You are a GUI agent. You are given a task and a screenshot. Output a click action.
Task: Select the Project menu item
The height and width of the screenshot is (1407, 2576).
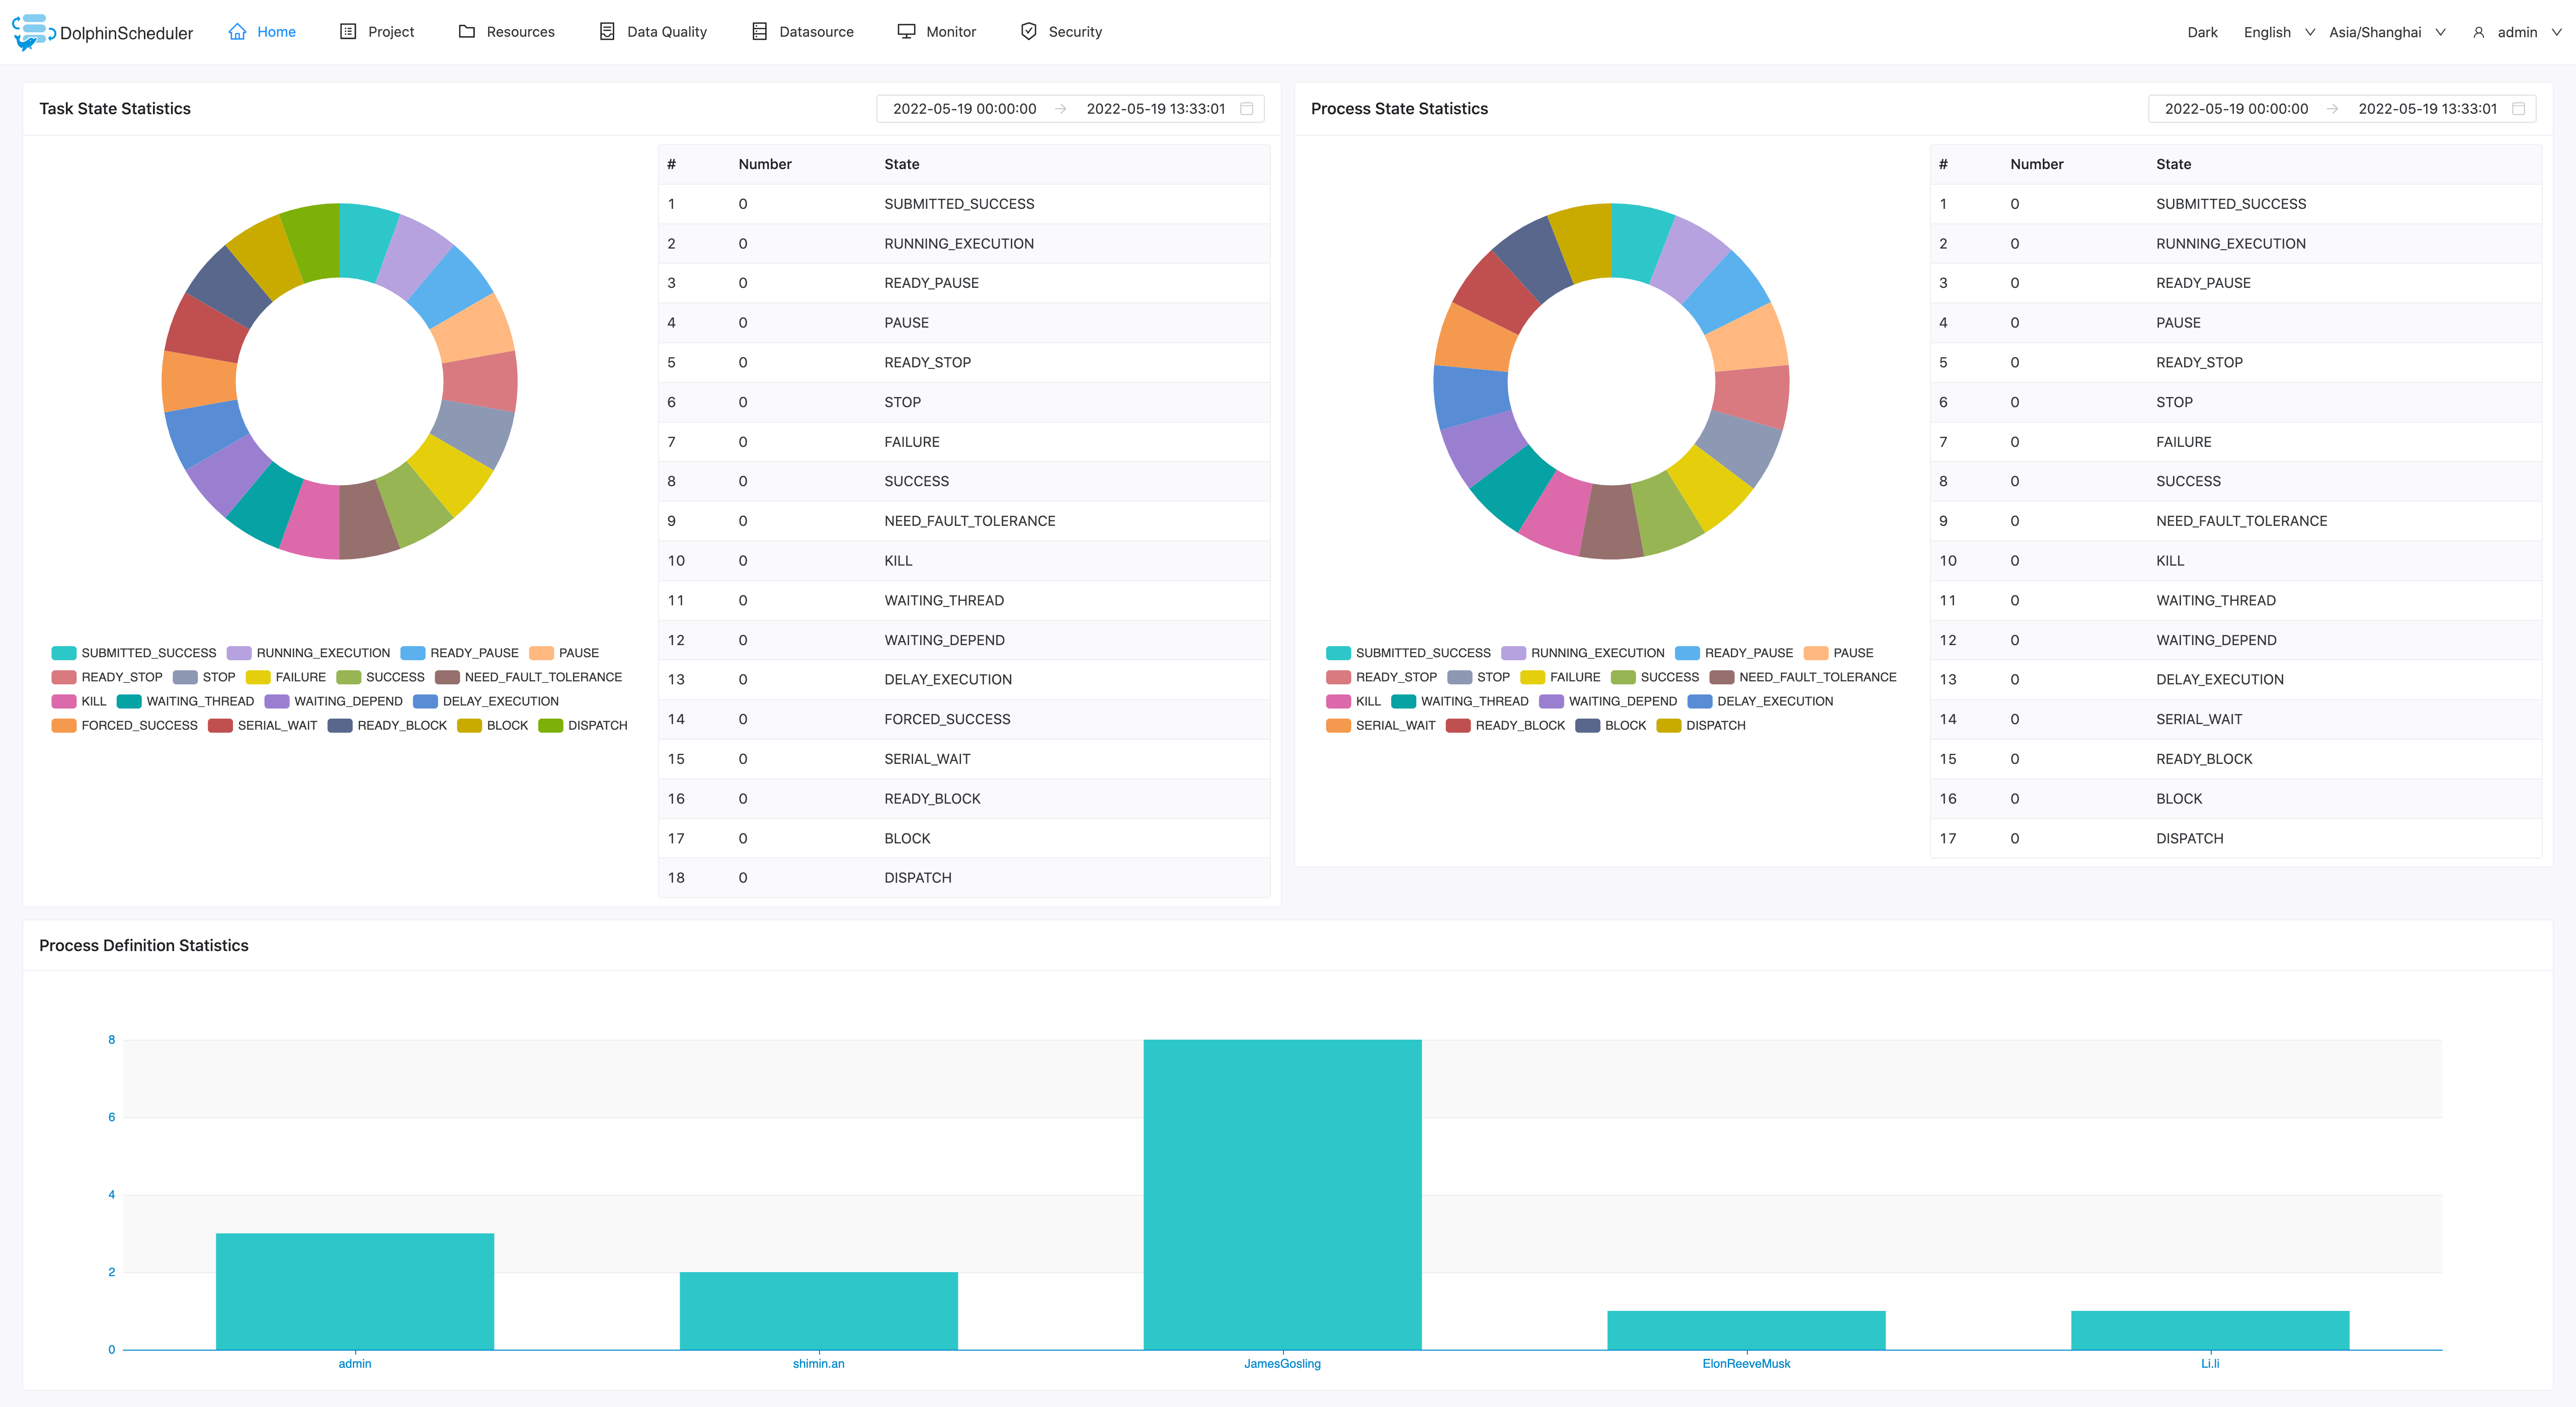pyautogui.click(x=390, y=31)
